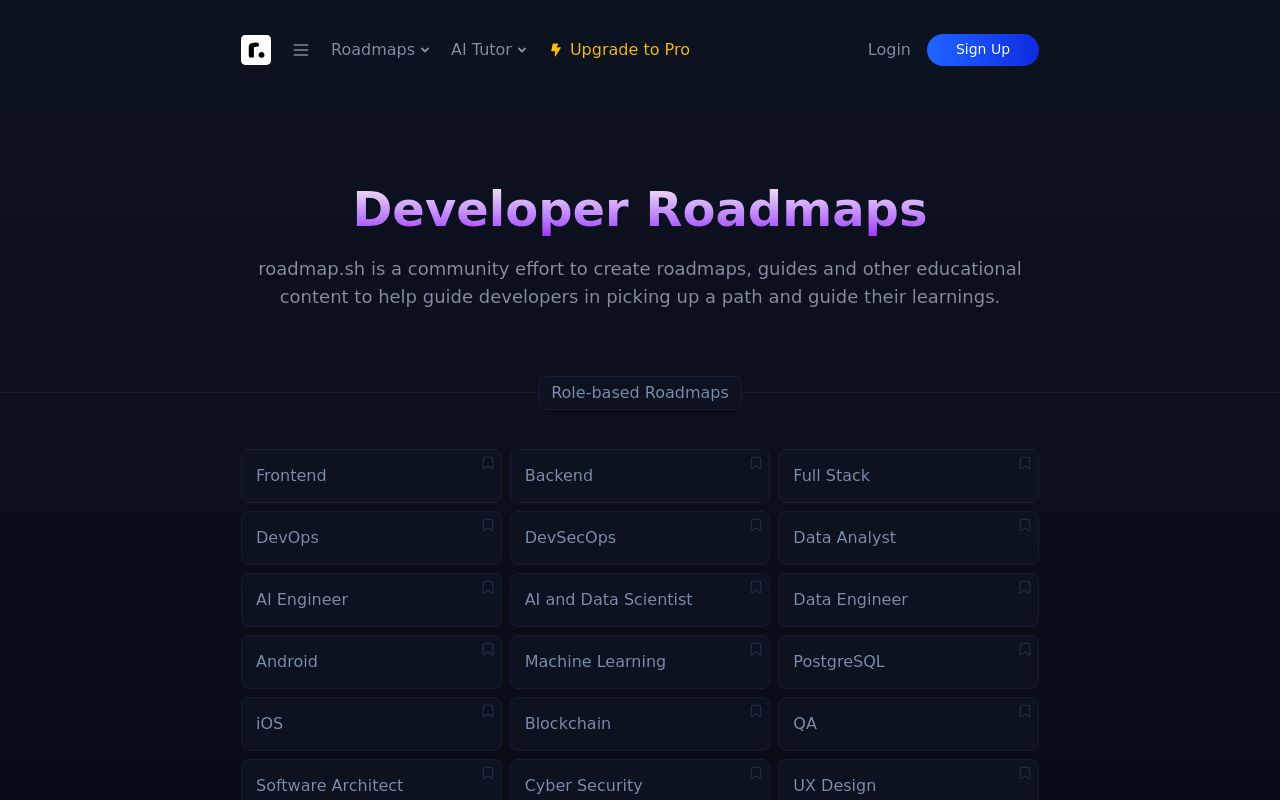Bookmark the Backend roadmap
1280x800 pixels.
click(x=756, y=463)
